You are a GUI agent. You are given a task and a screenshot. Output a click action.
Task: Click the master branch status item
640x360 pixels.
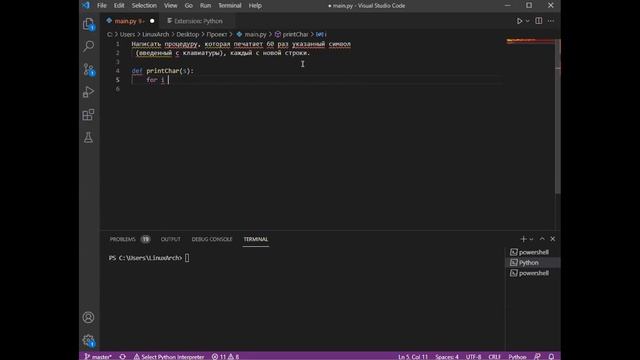[98, 356]
